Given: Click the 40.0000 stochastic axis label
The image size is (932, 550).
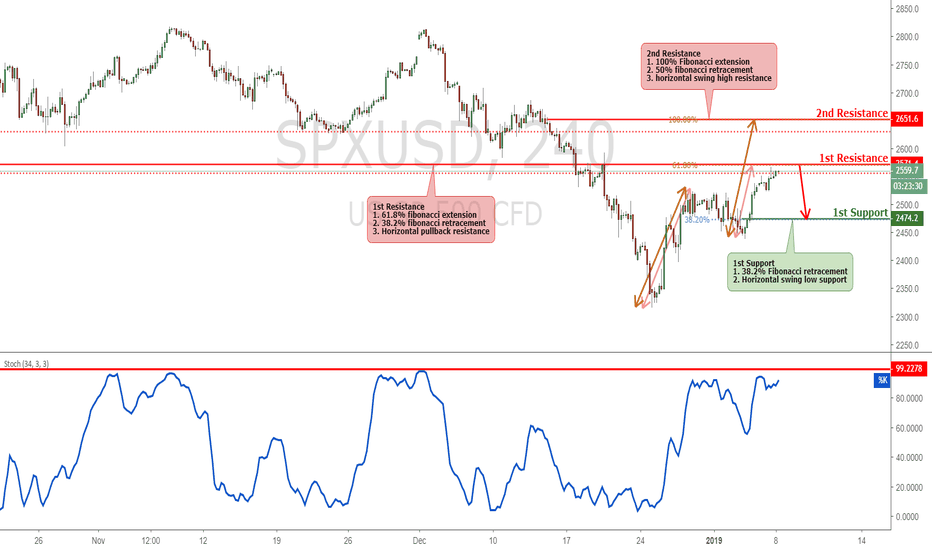Looking at the screenshot, I should click(x=909, y=458).
